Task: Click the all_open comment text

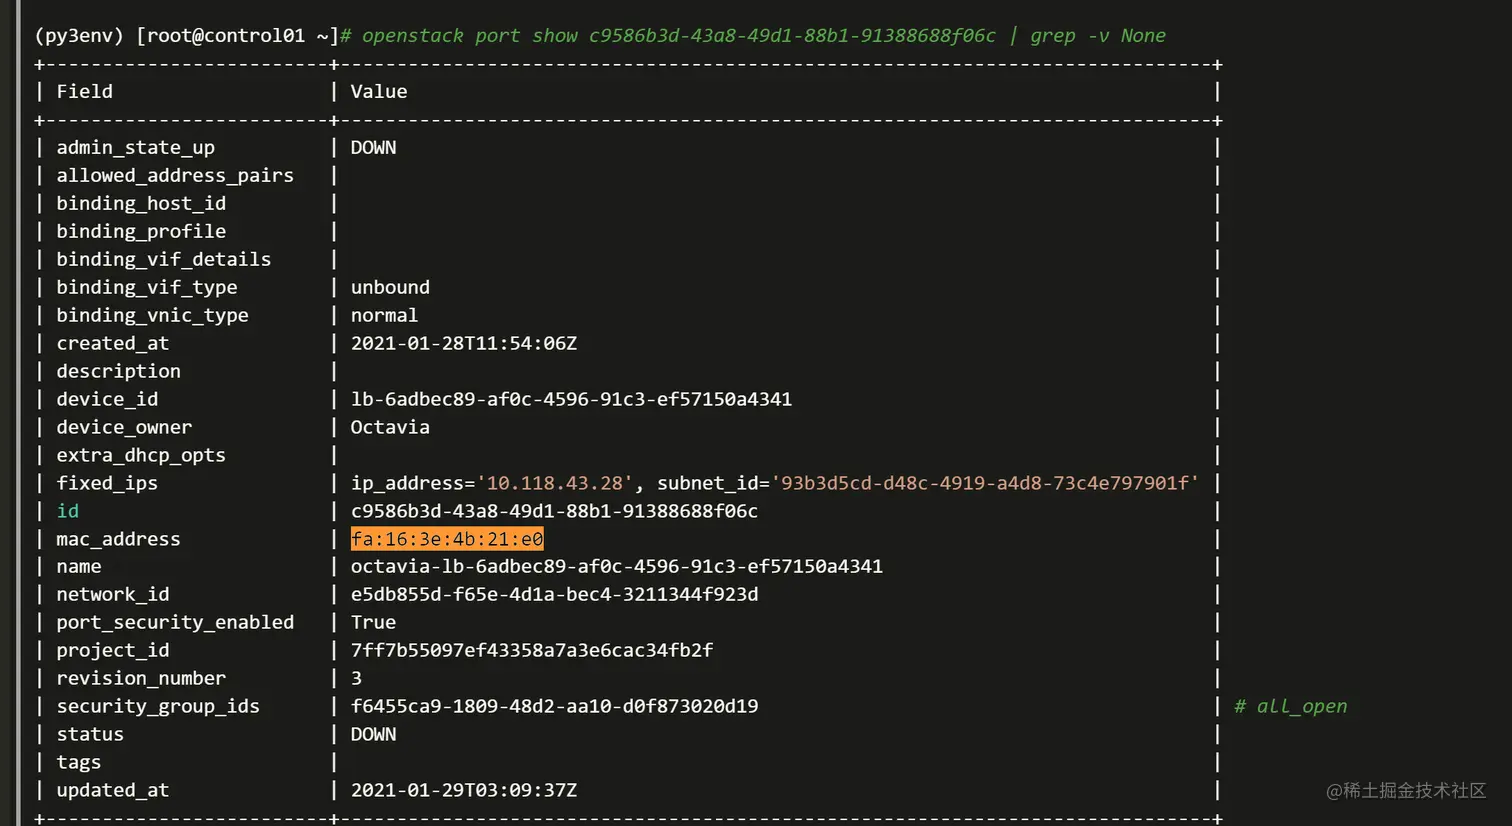Action: (x=1300, y=706)
